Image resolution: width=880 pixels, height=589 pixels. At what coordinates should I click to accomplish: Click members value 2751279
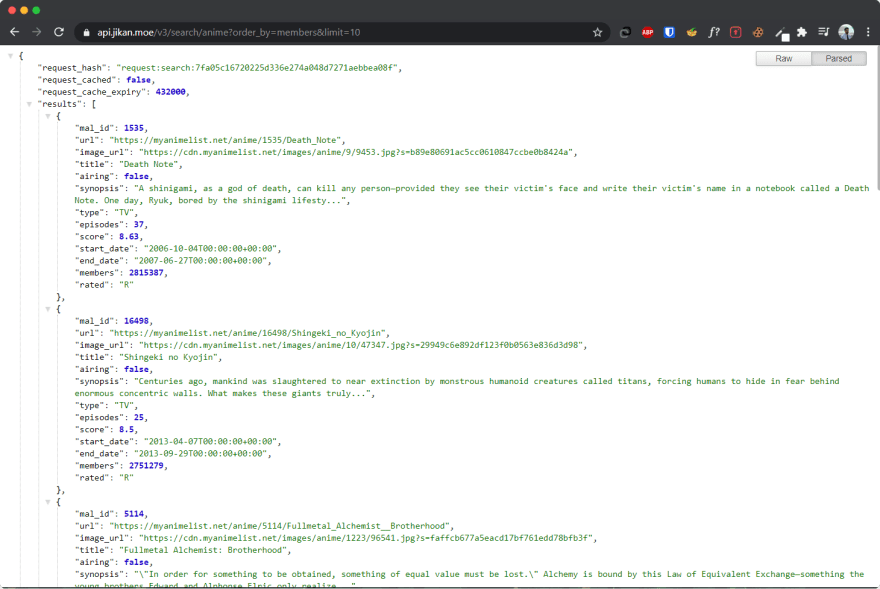point(146,466)
